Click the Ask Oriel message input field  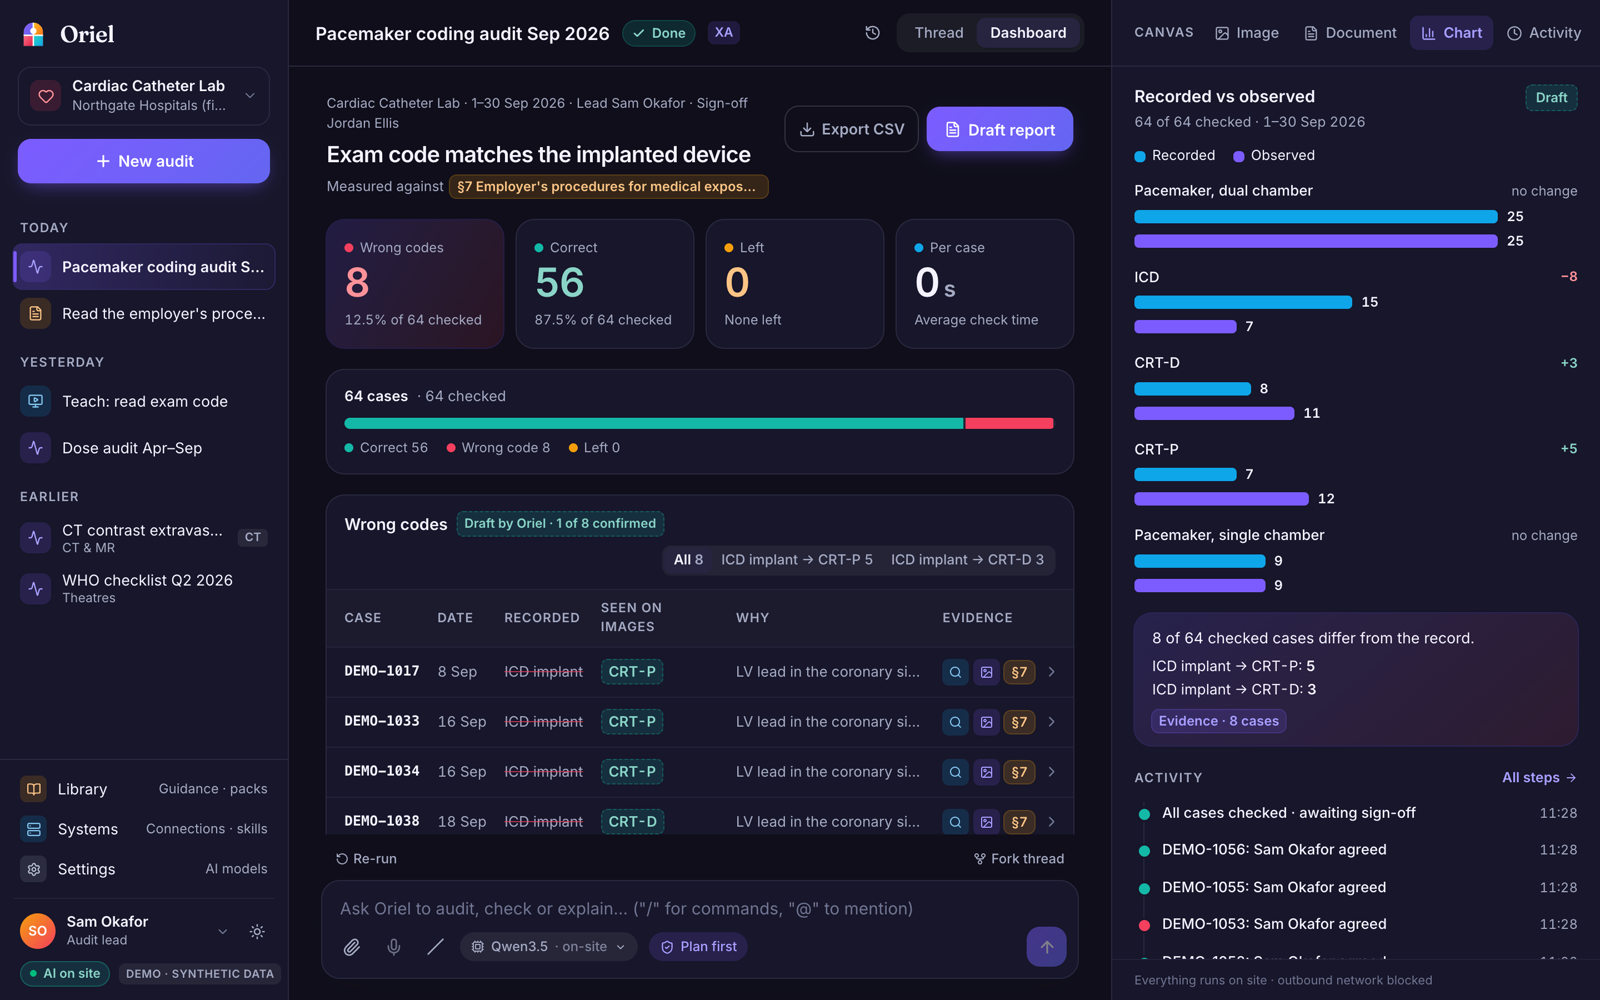tap(699, 909)
